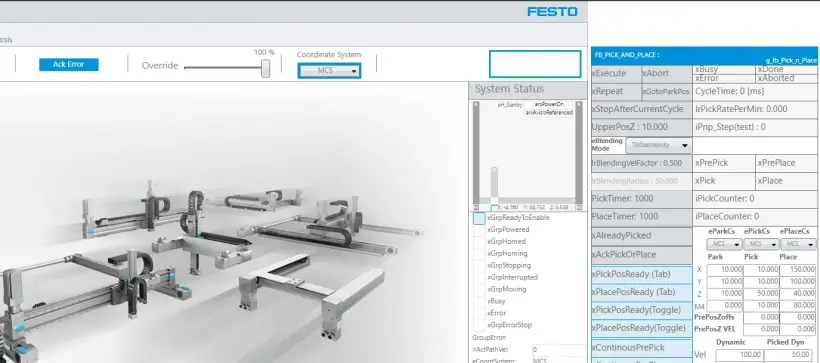
Task: Click the xDone status cell
Action: 787,70
